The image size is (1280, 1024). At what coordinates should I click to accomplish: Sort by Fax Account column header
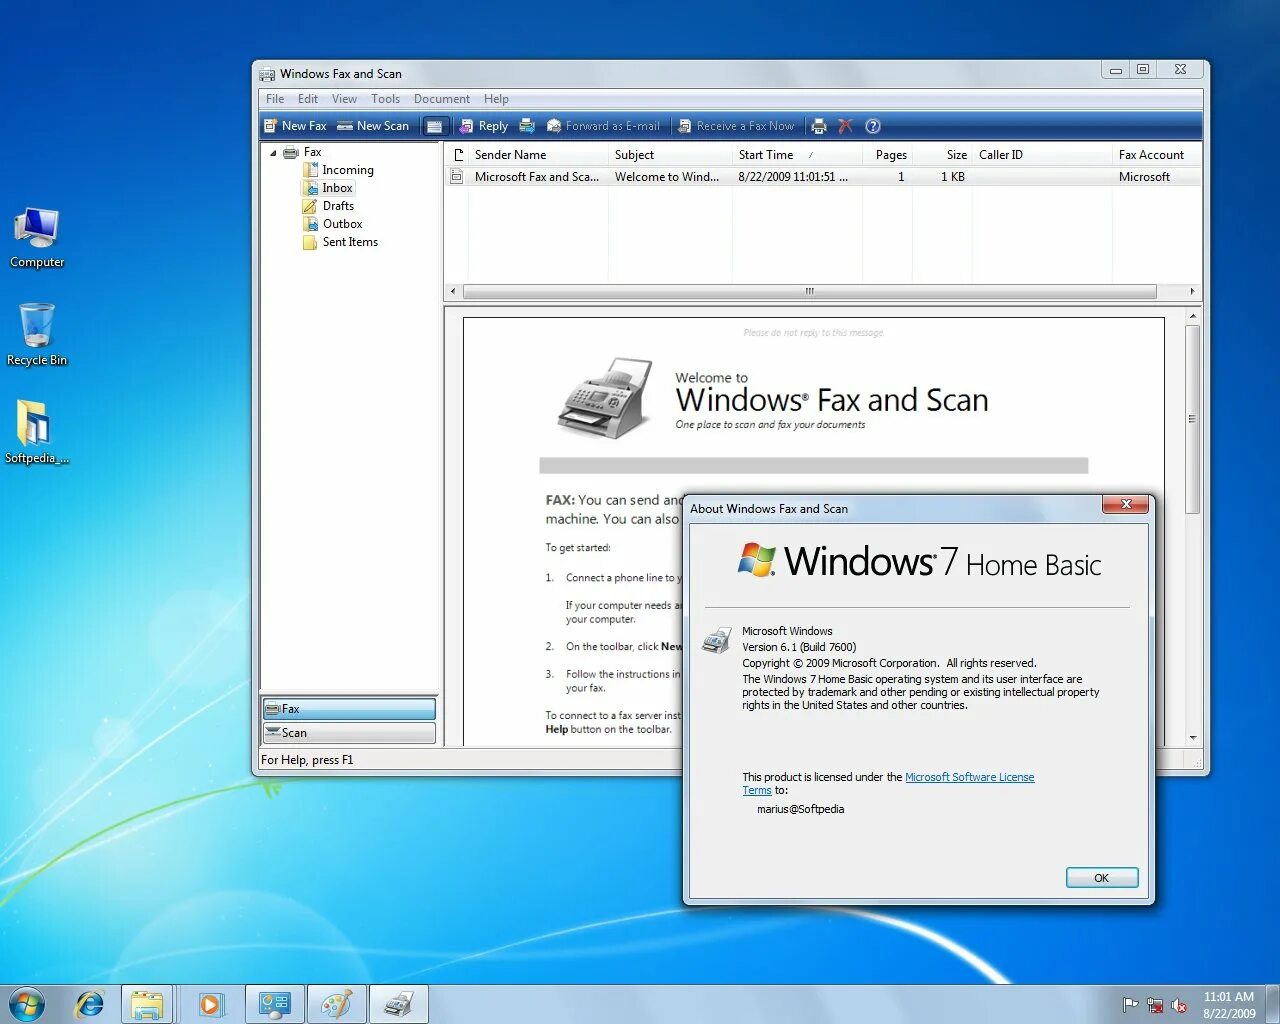coord(1157,155)
